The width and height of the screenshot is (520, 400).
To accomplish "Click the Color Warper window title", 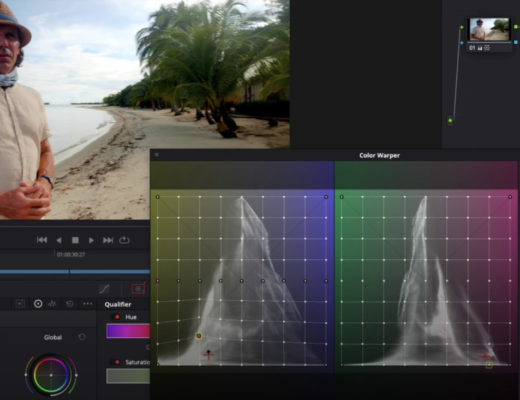I will click(379, 155).
